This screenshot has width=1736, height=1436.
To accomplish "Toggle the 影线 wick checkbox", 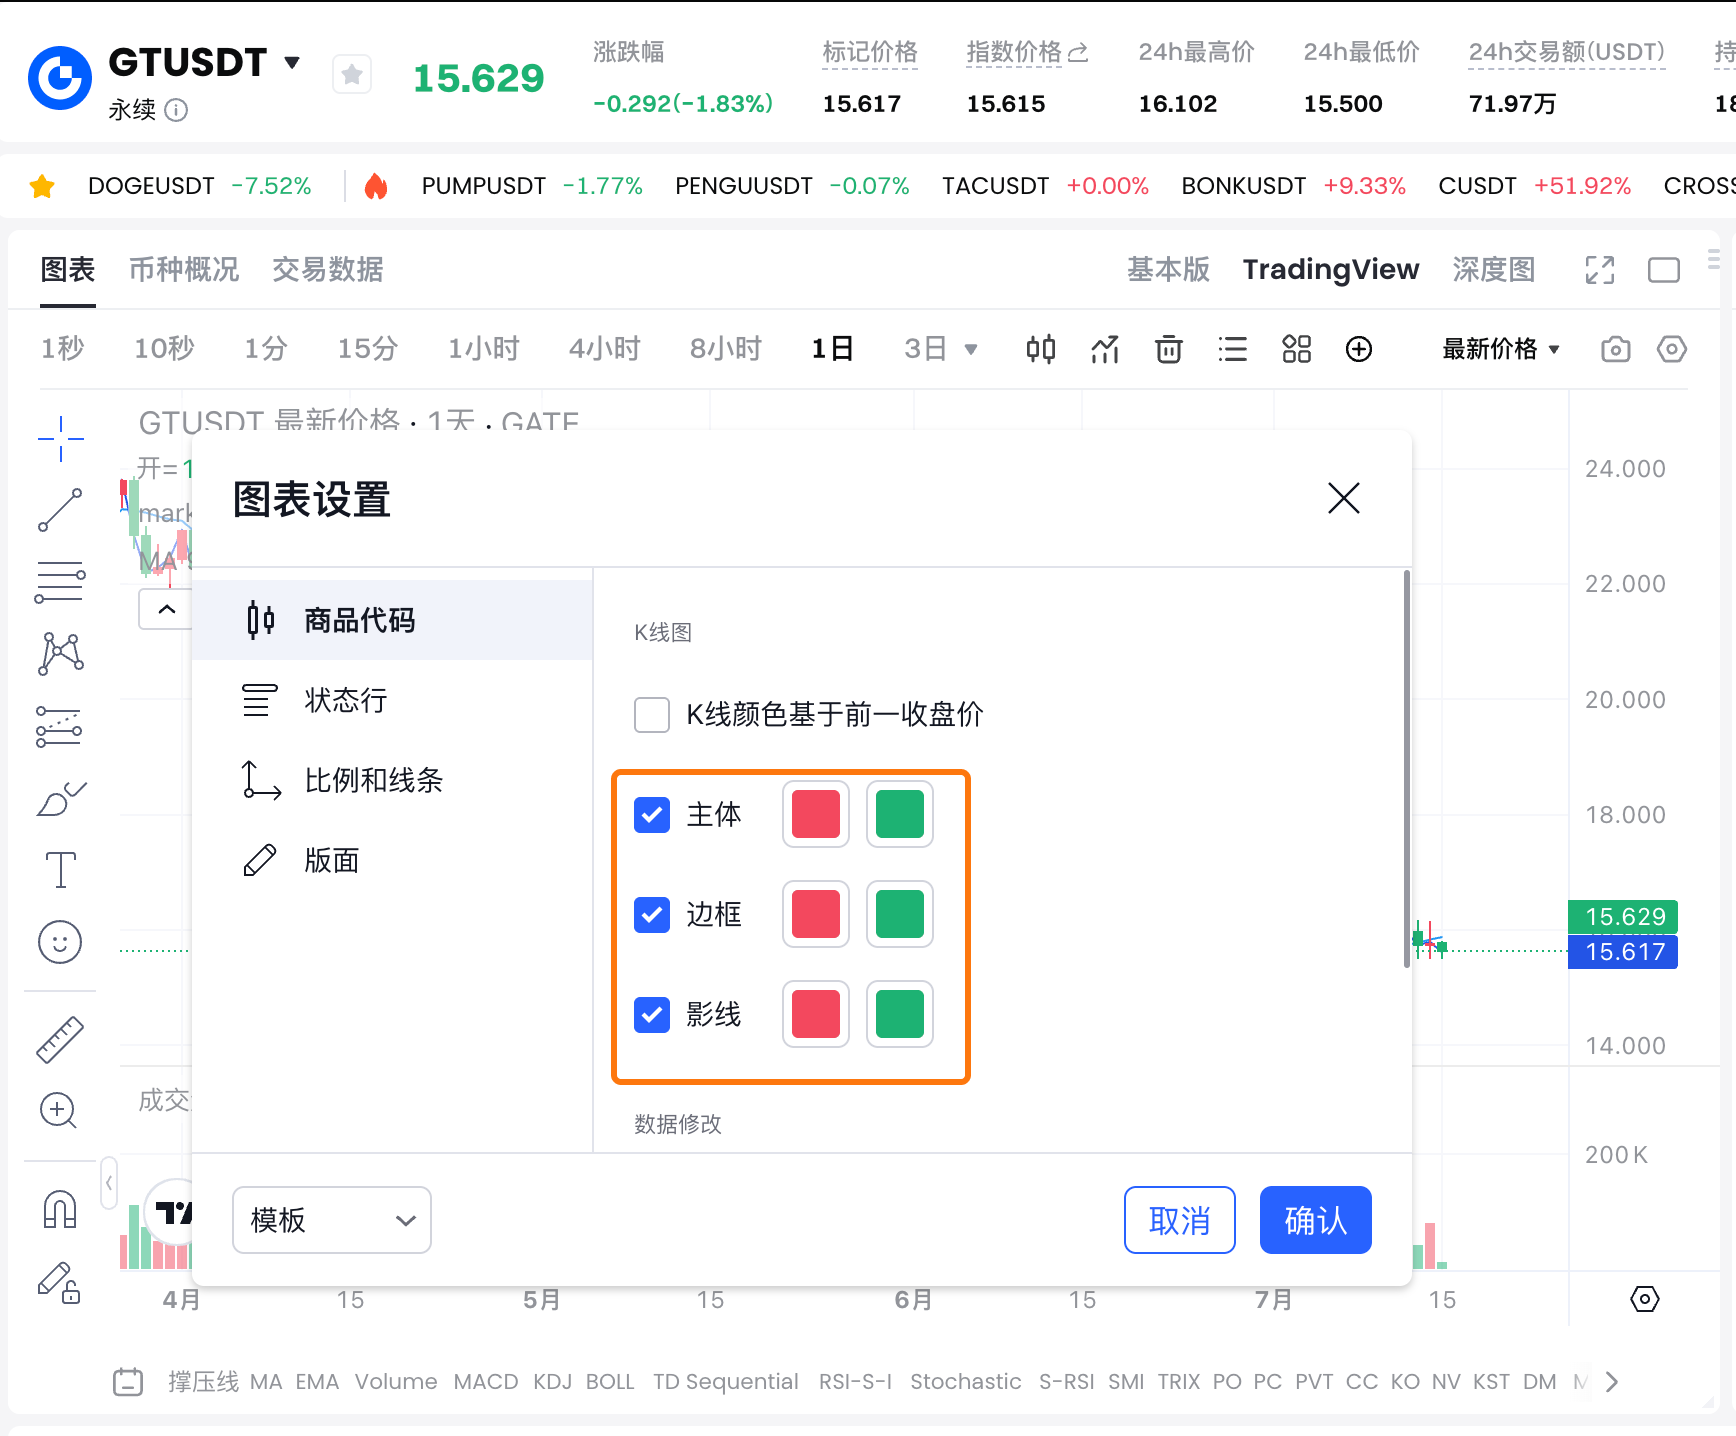I will coord(652,1015).
